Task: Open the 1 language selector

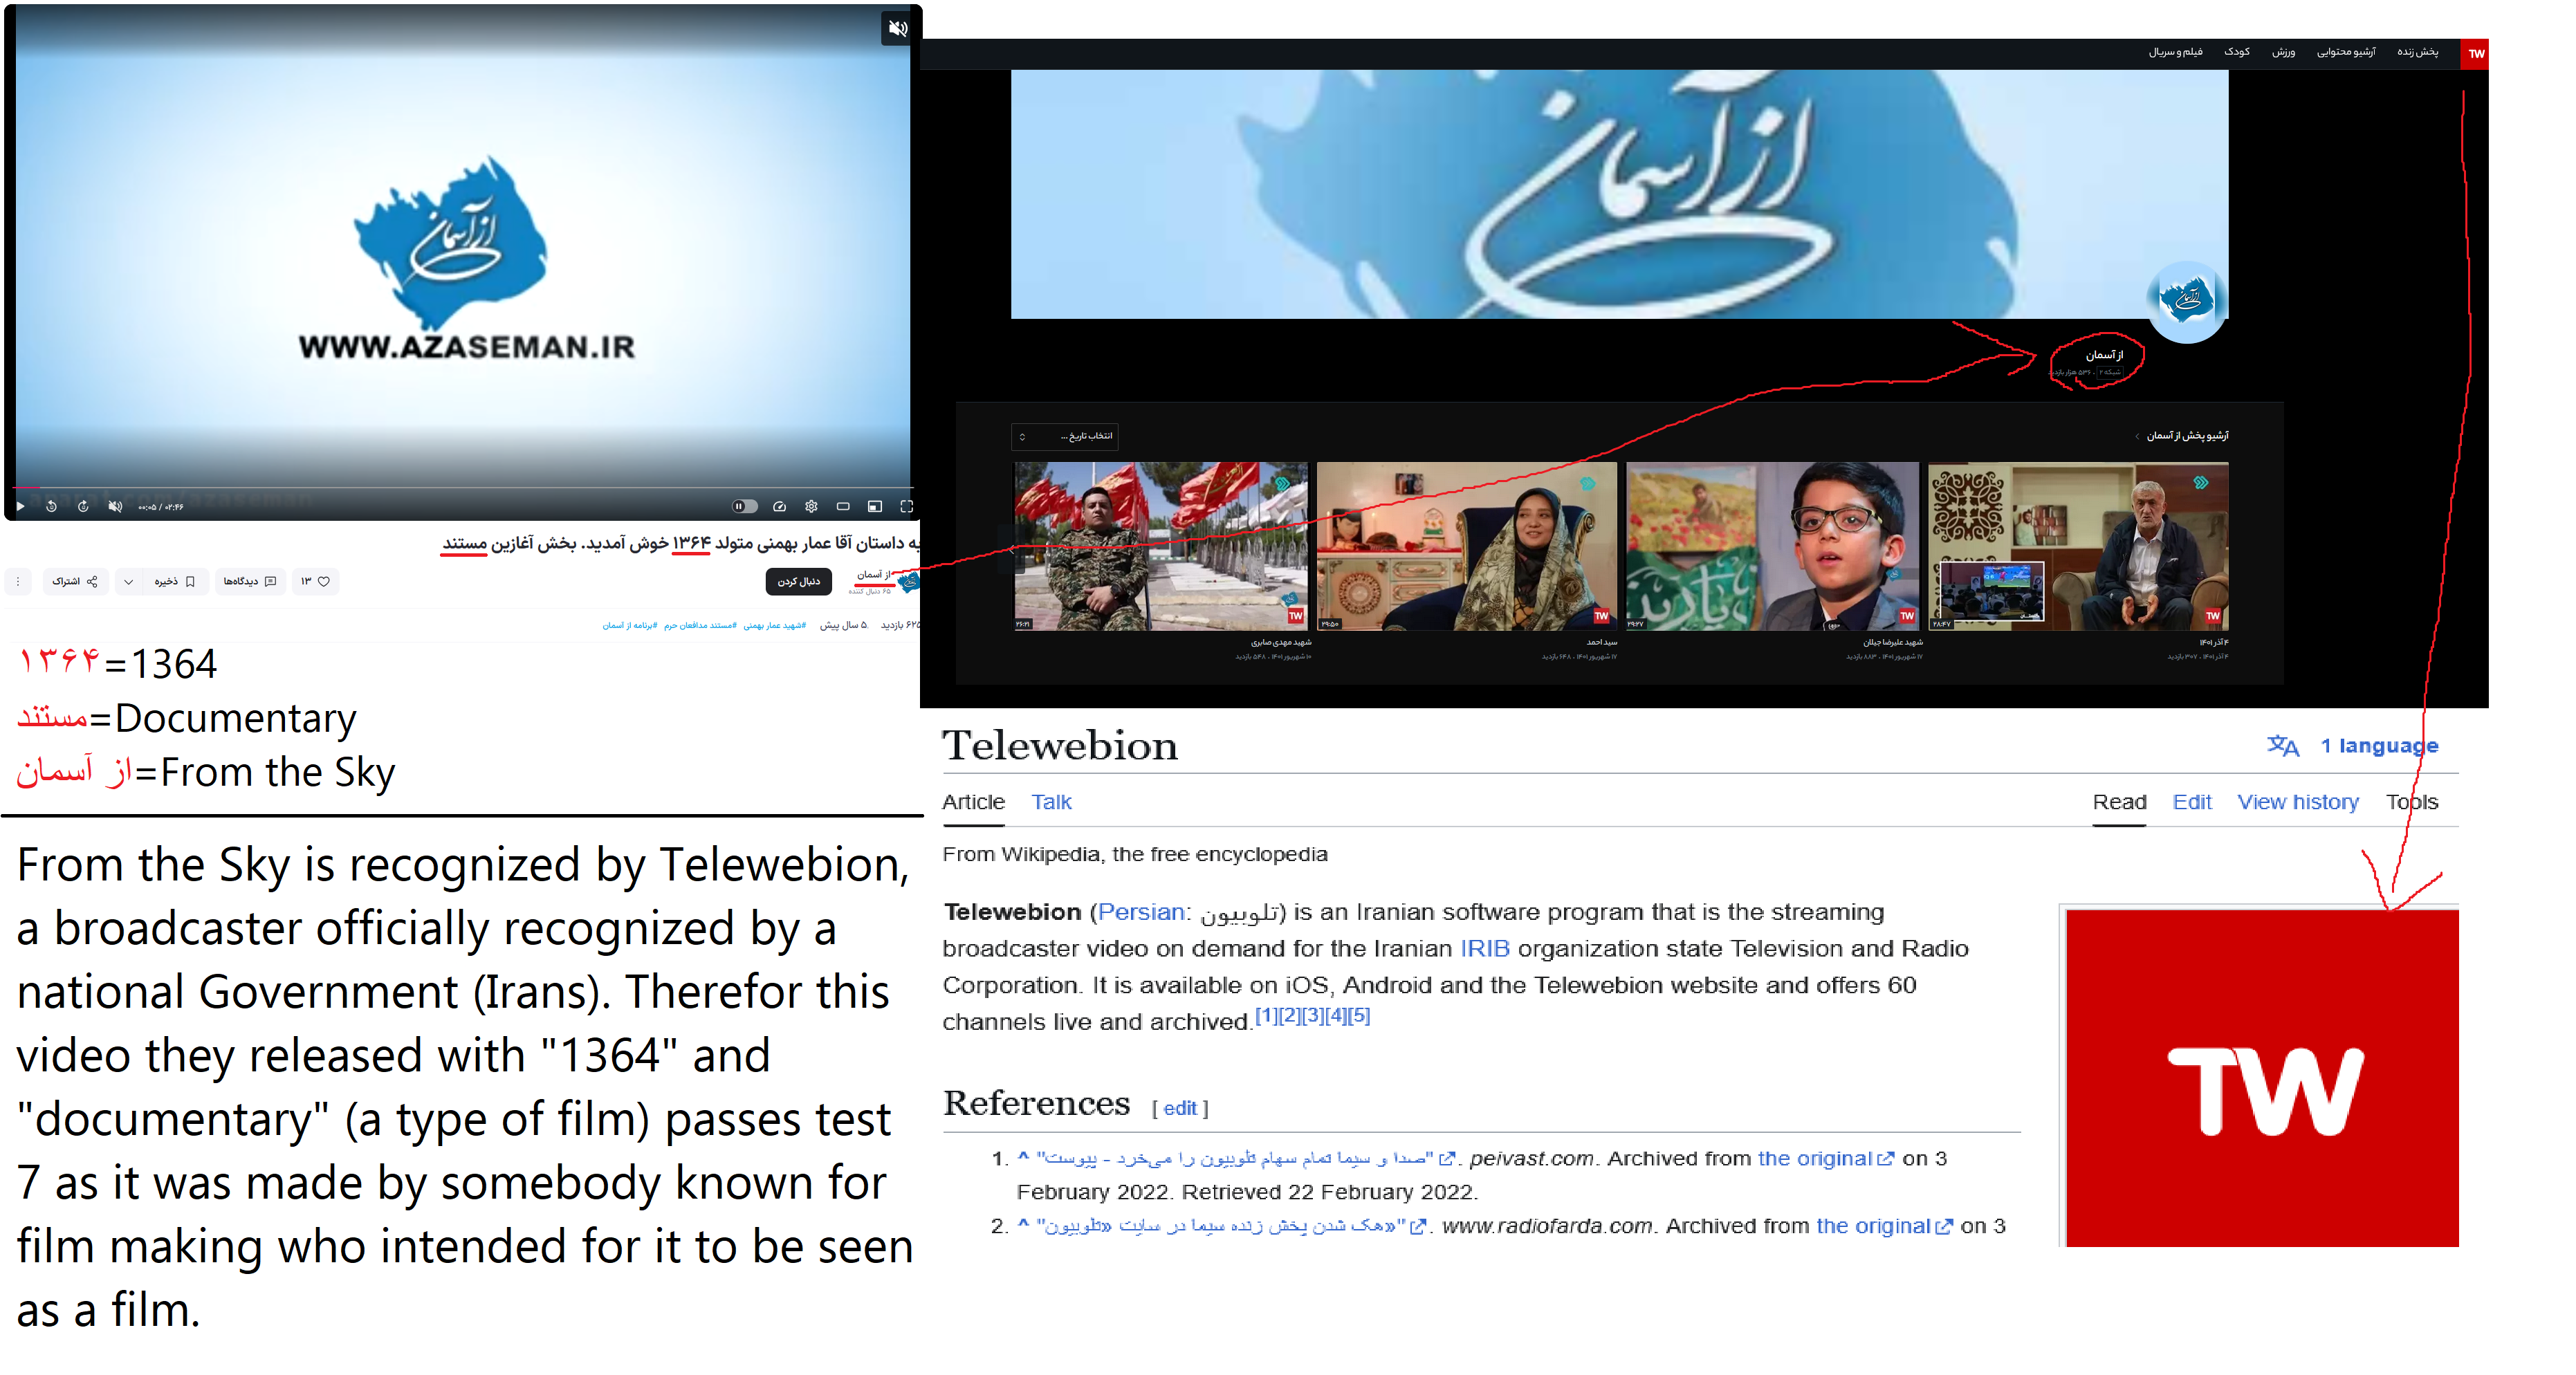Action: click(x=2379, y=746)
